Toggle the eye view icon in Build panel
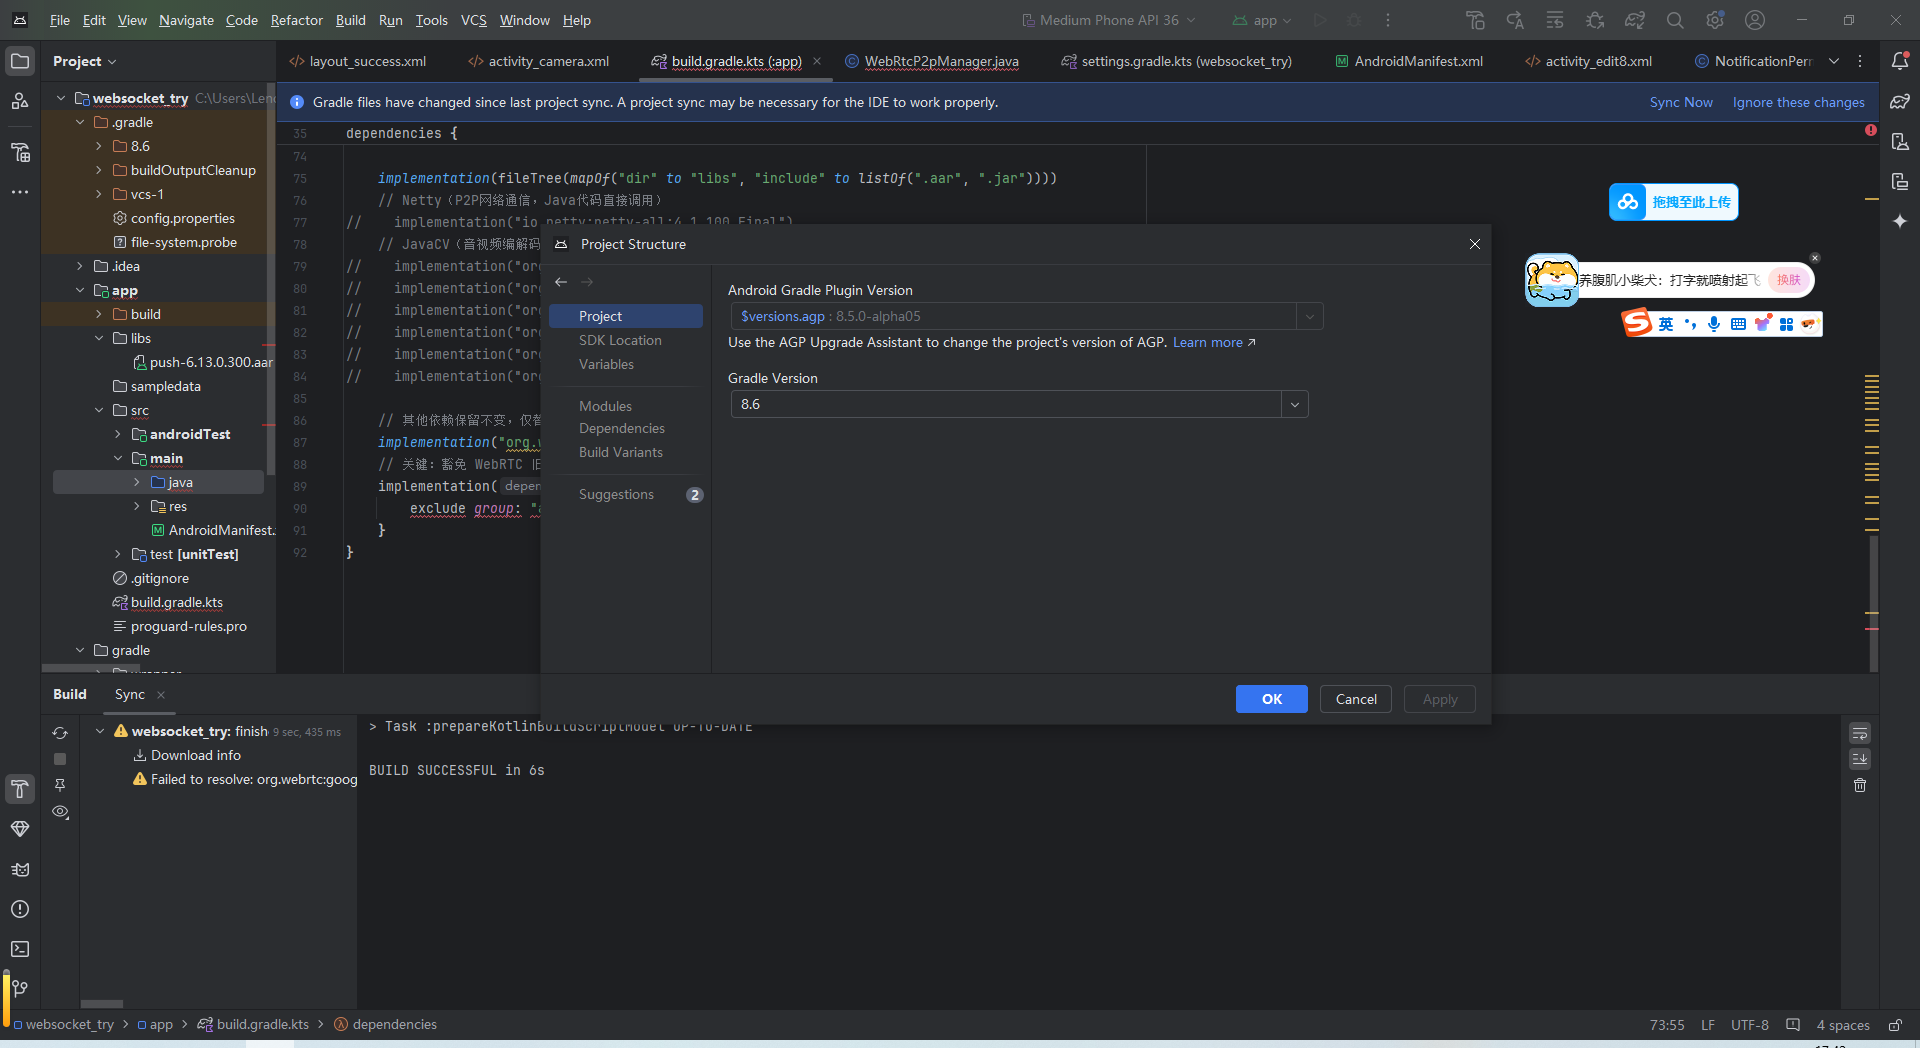 pos(60,812)
